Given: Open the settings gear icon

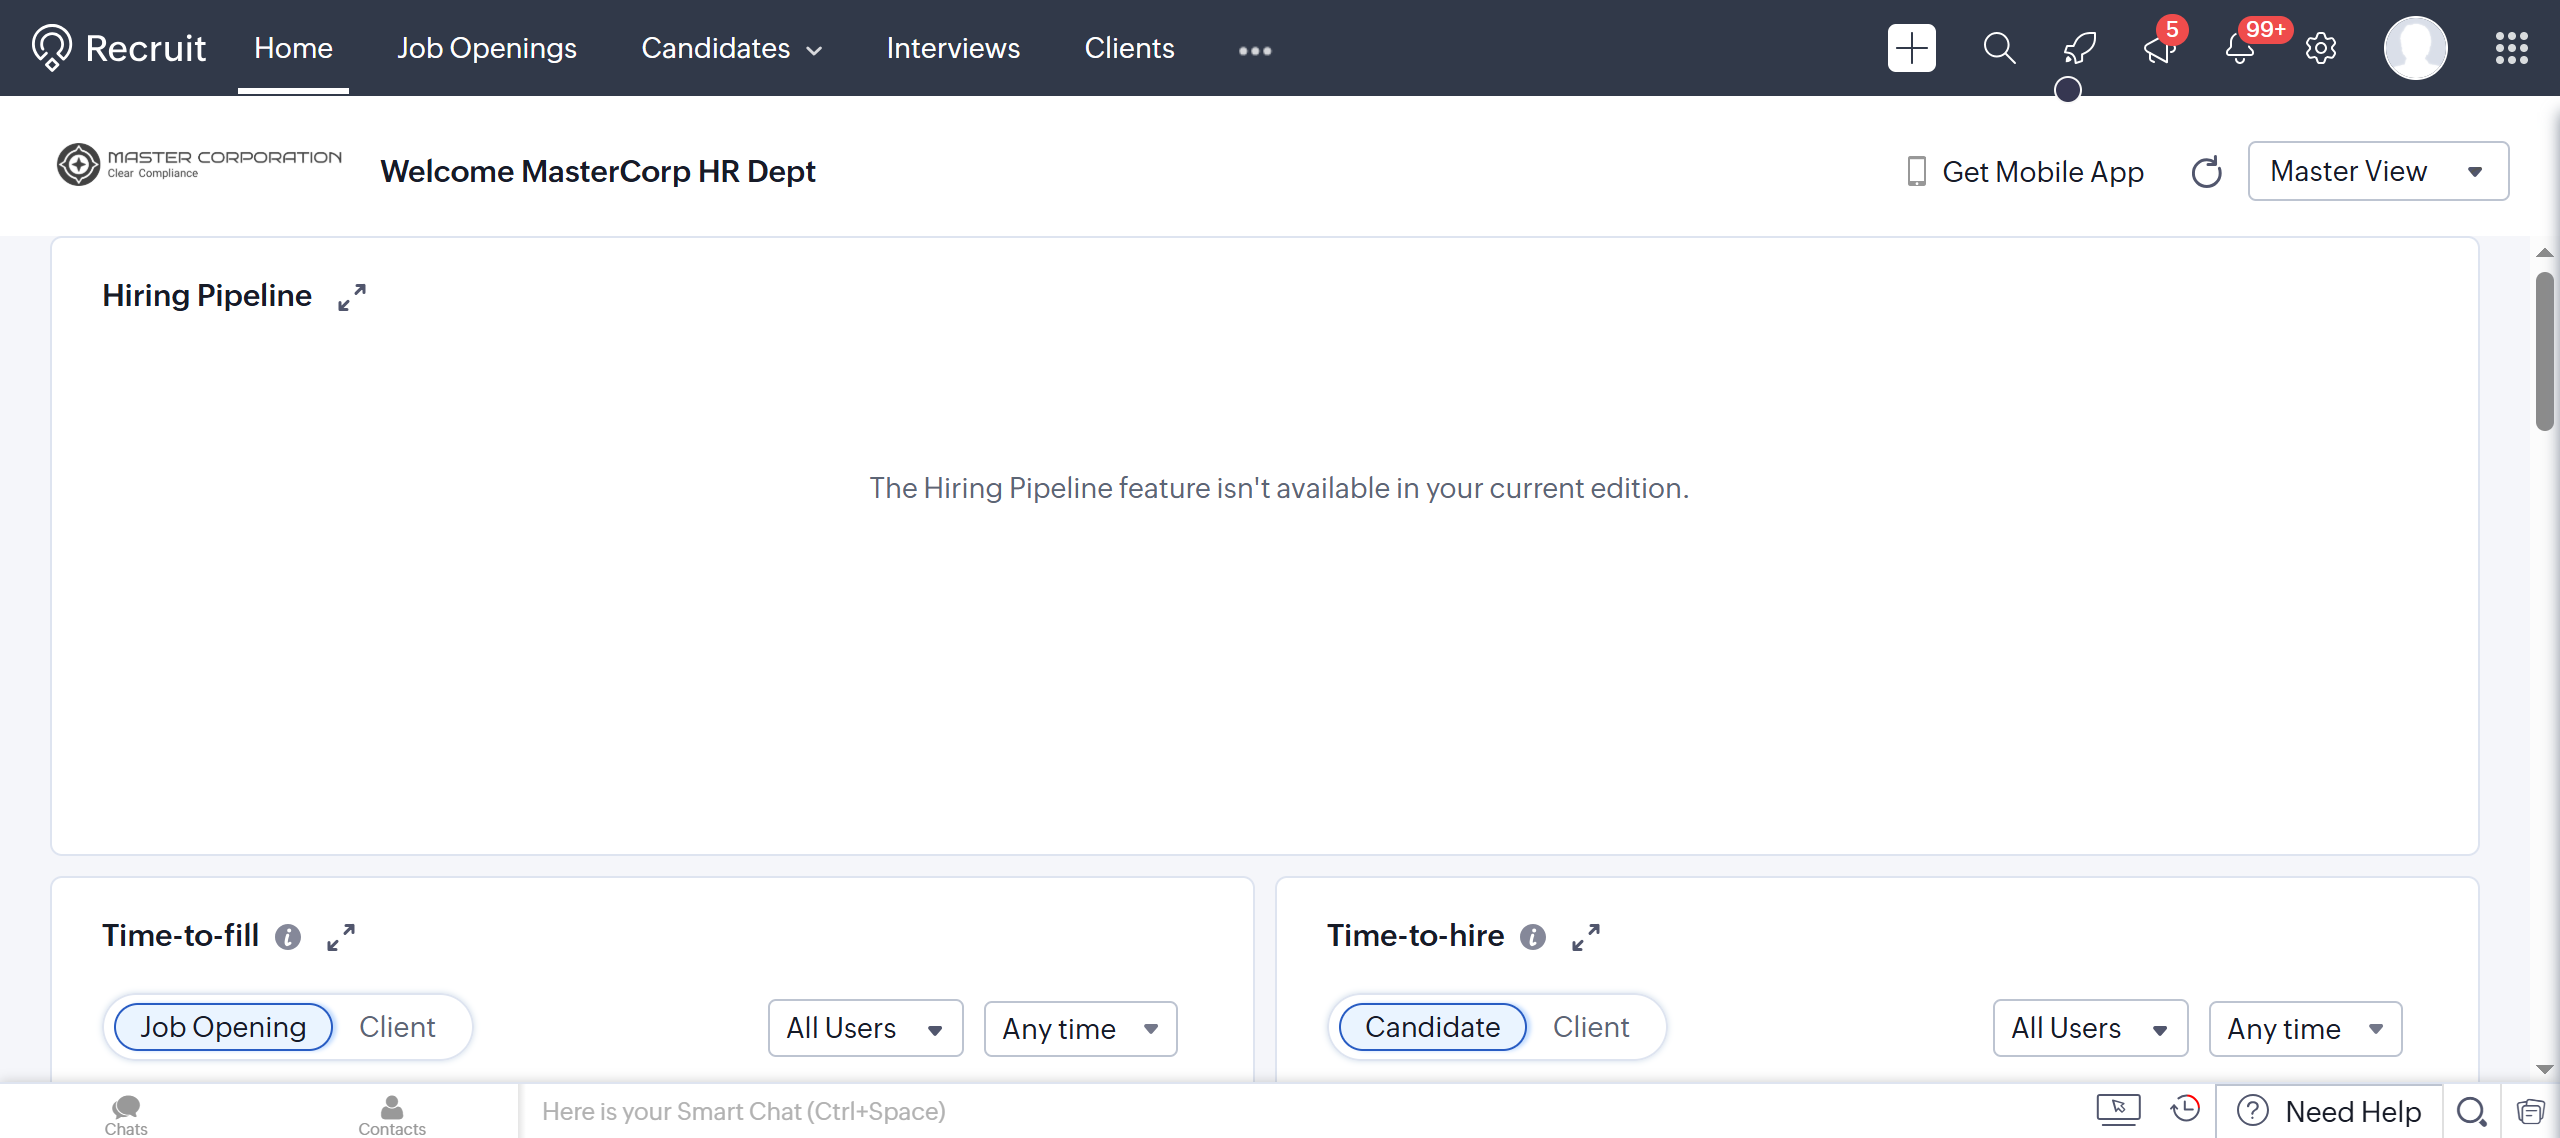Looking at the screenshot, I should coord(2320,48).
